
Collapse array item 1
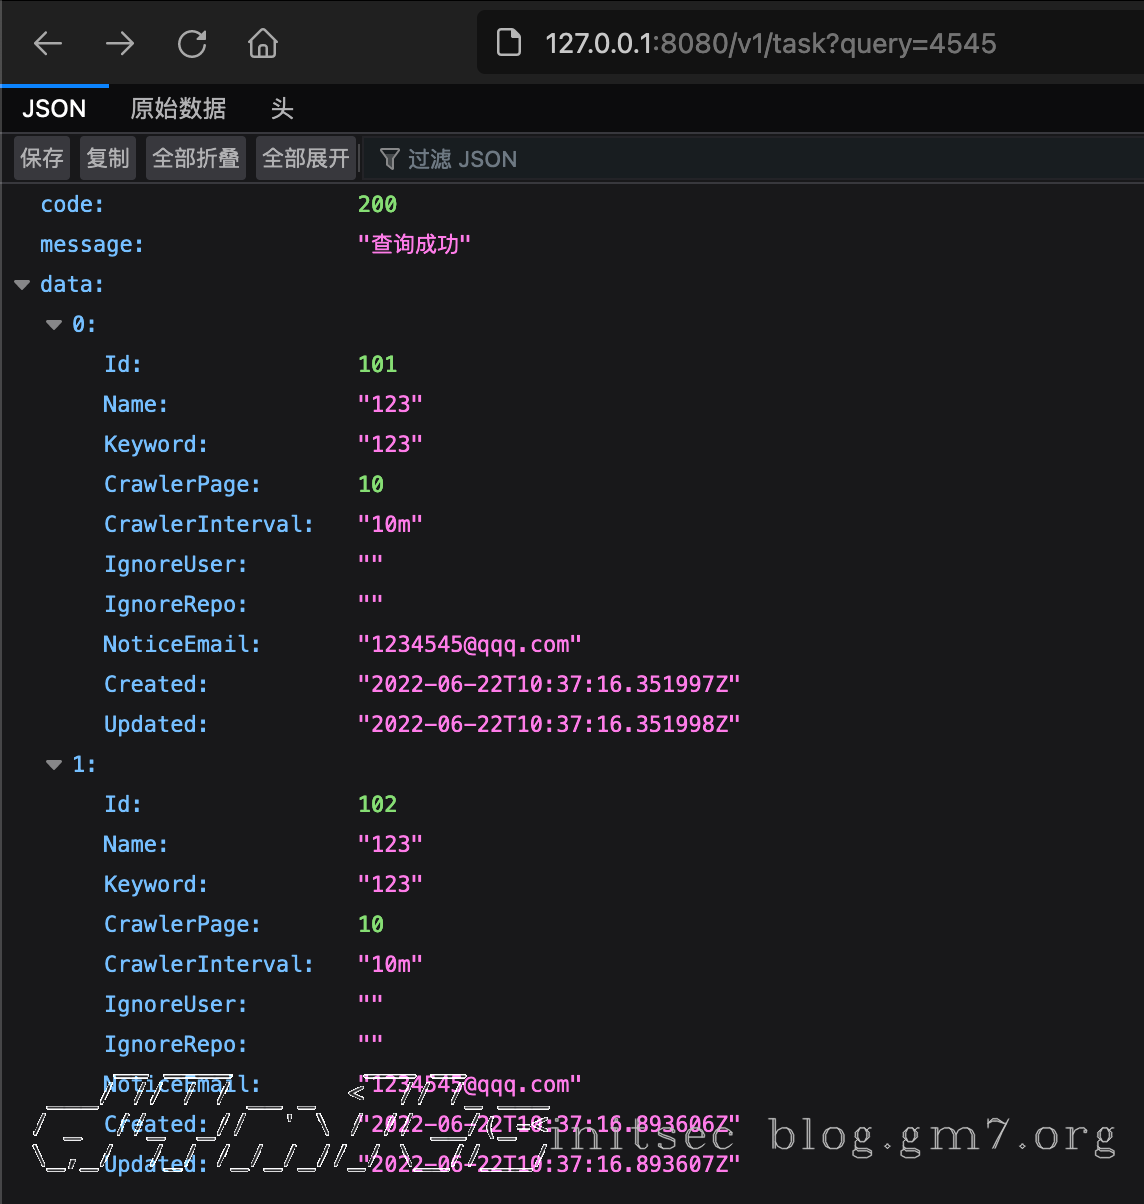click(53, 764)
